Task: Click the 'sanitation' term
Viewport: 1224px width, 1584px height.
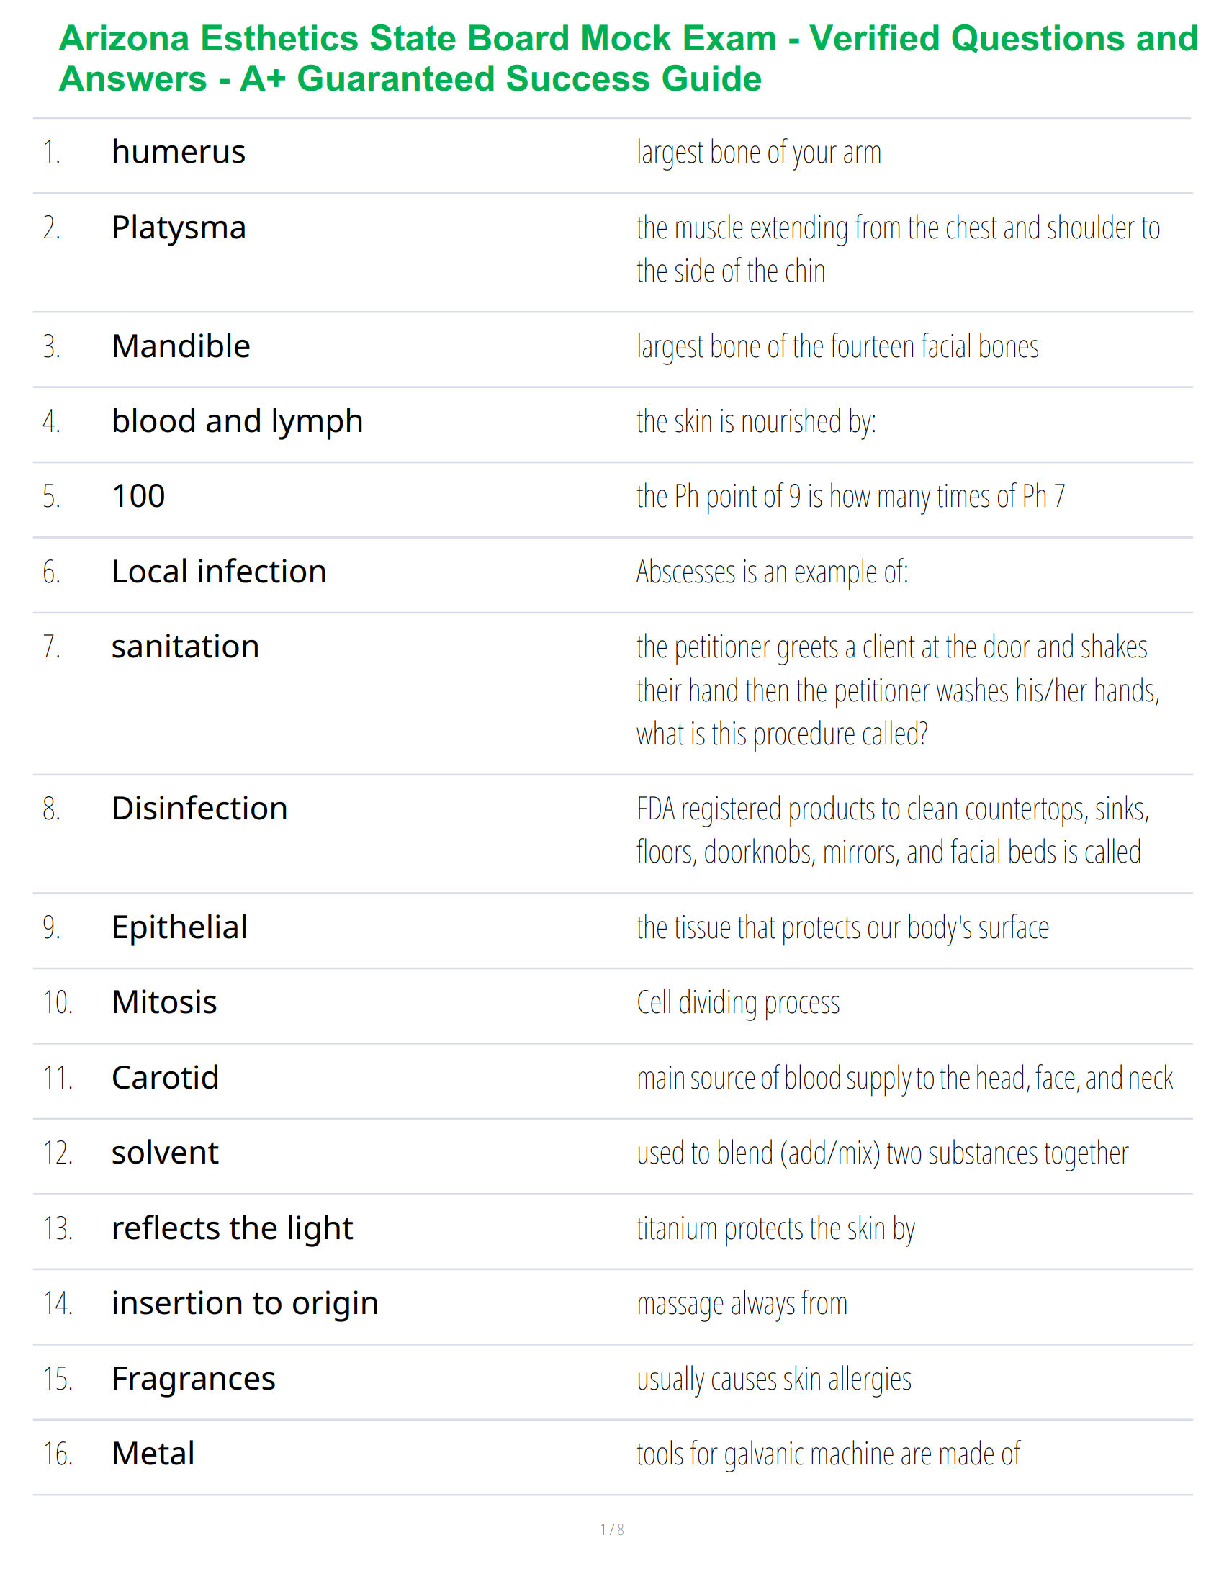Action: coord(185,647)
